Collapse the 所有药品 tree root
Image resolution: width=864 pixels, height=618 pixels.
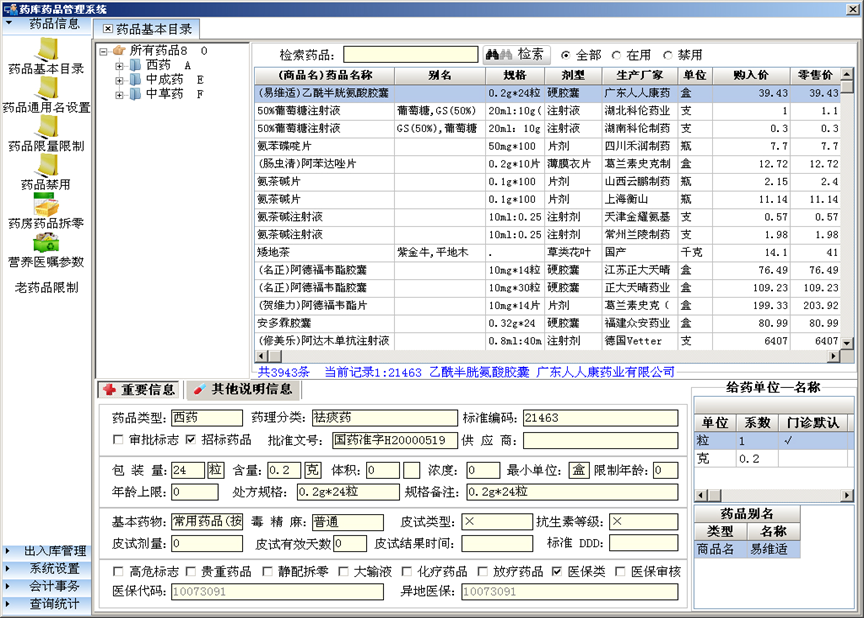pos(104,51)
